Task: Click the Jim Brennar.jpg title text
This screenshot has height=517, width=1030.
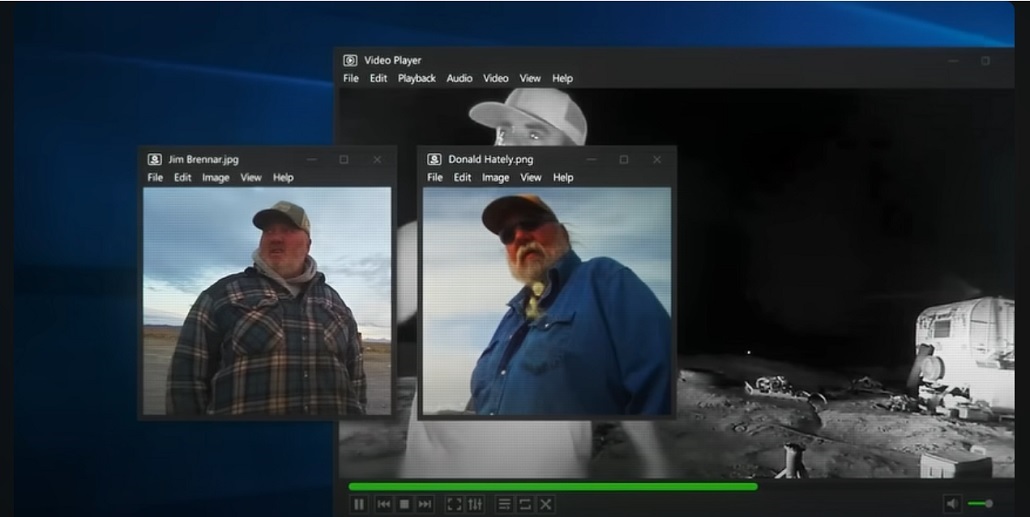Action: point(203,160)
